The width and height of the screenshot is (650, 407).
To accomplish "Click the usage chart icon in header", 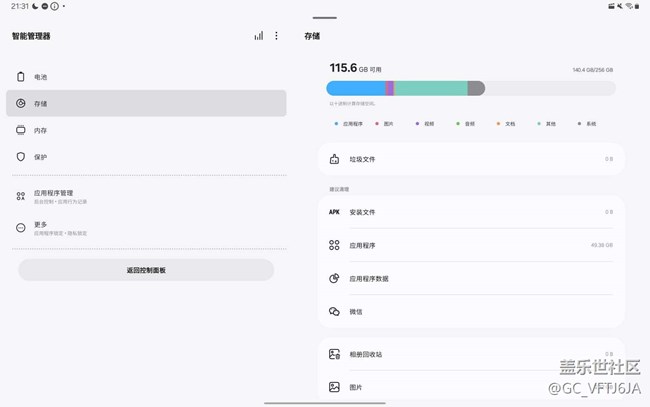I will (258, 36).
